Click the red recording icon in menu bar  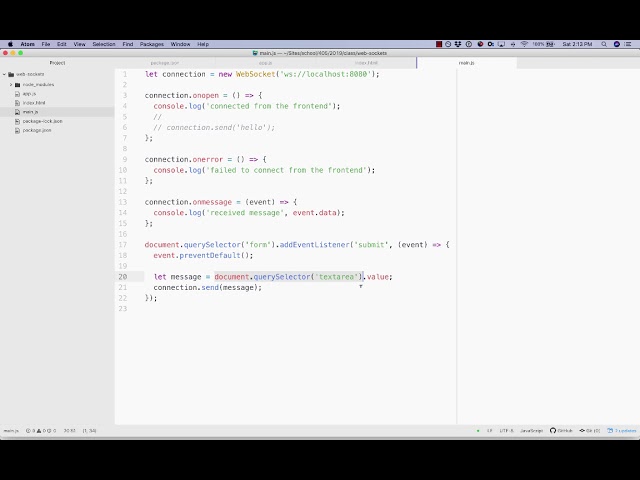point(439,44)
